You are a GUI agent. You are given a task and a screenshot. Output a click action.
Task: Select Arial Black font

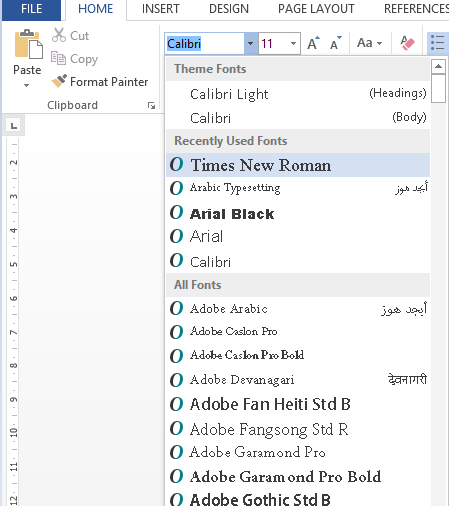click(x=298, y=213)
